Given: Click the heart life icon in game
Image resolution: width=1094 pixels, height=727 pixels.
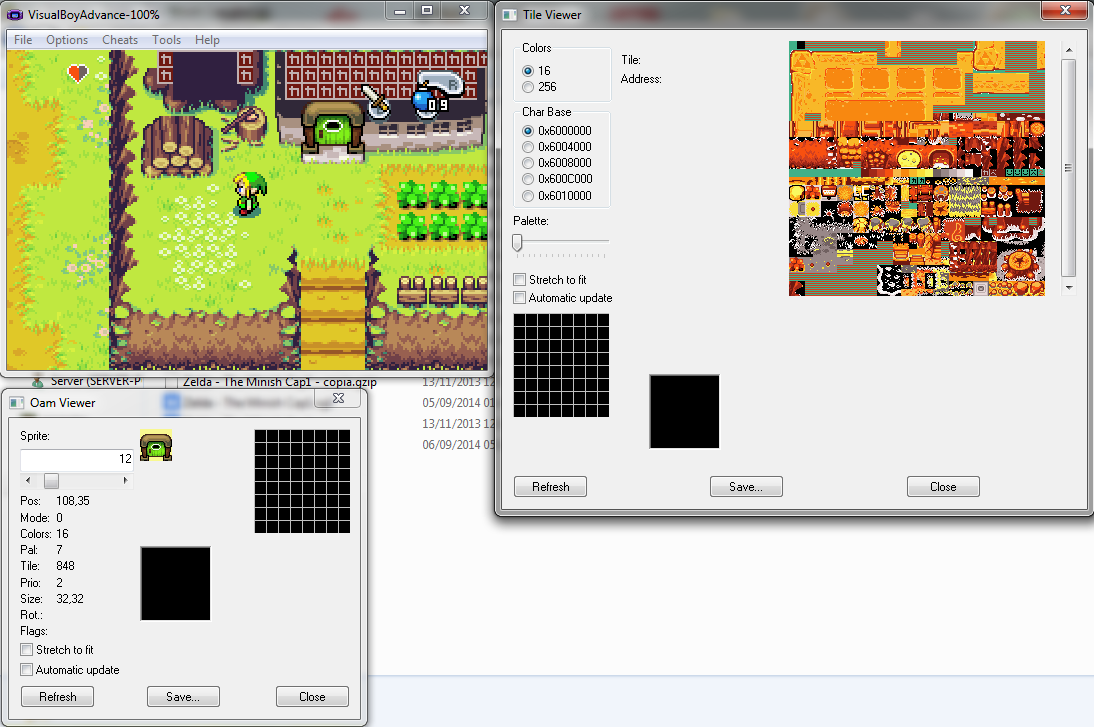Looking at the screenshot, I should [77, 73].
